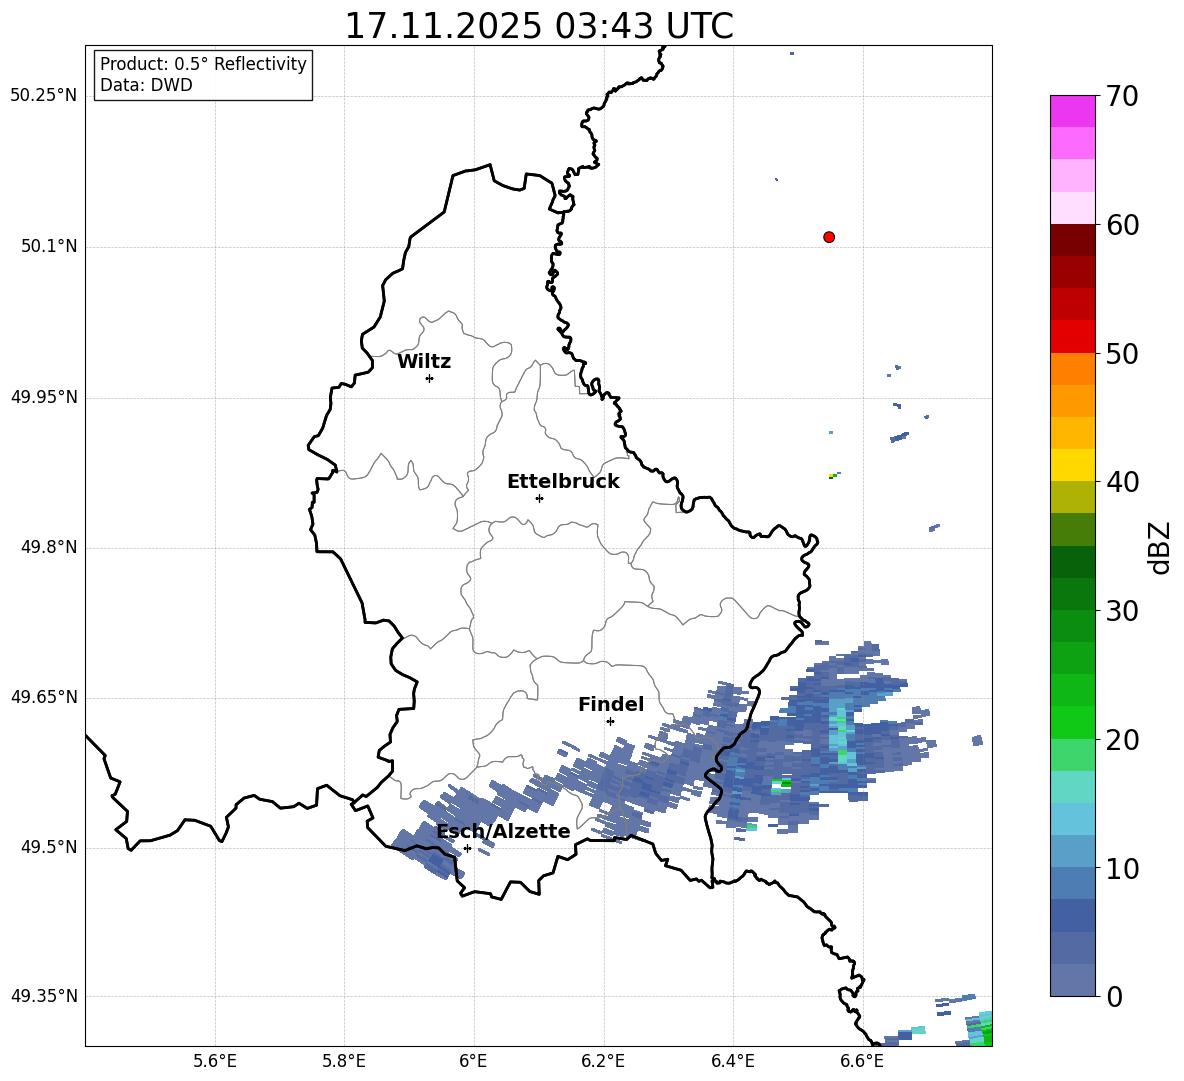Screen dimensions: 1184x1081
Task: Select the Esch/Alzette label
Action: pos(503,831)
